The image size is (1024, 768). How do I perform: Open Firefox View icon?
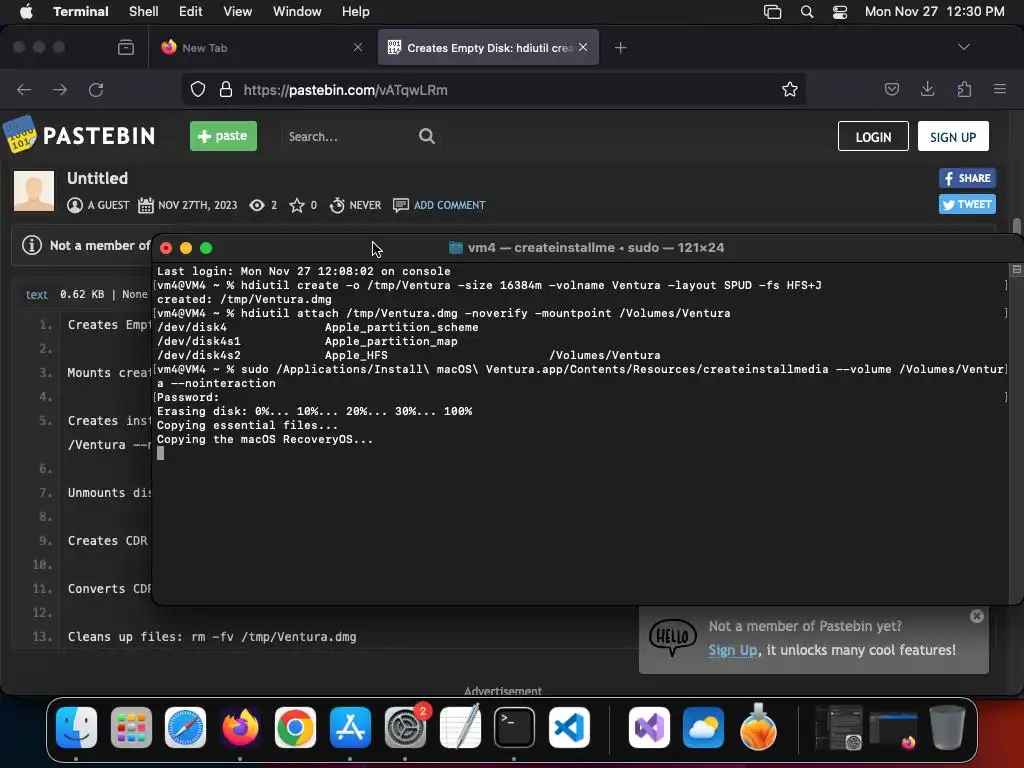click(x=126, y=47)
